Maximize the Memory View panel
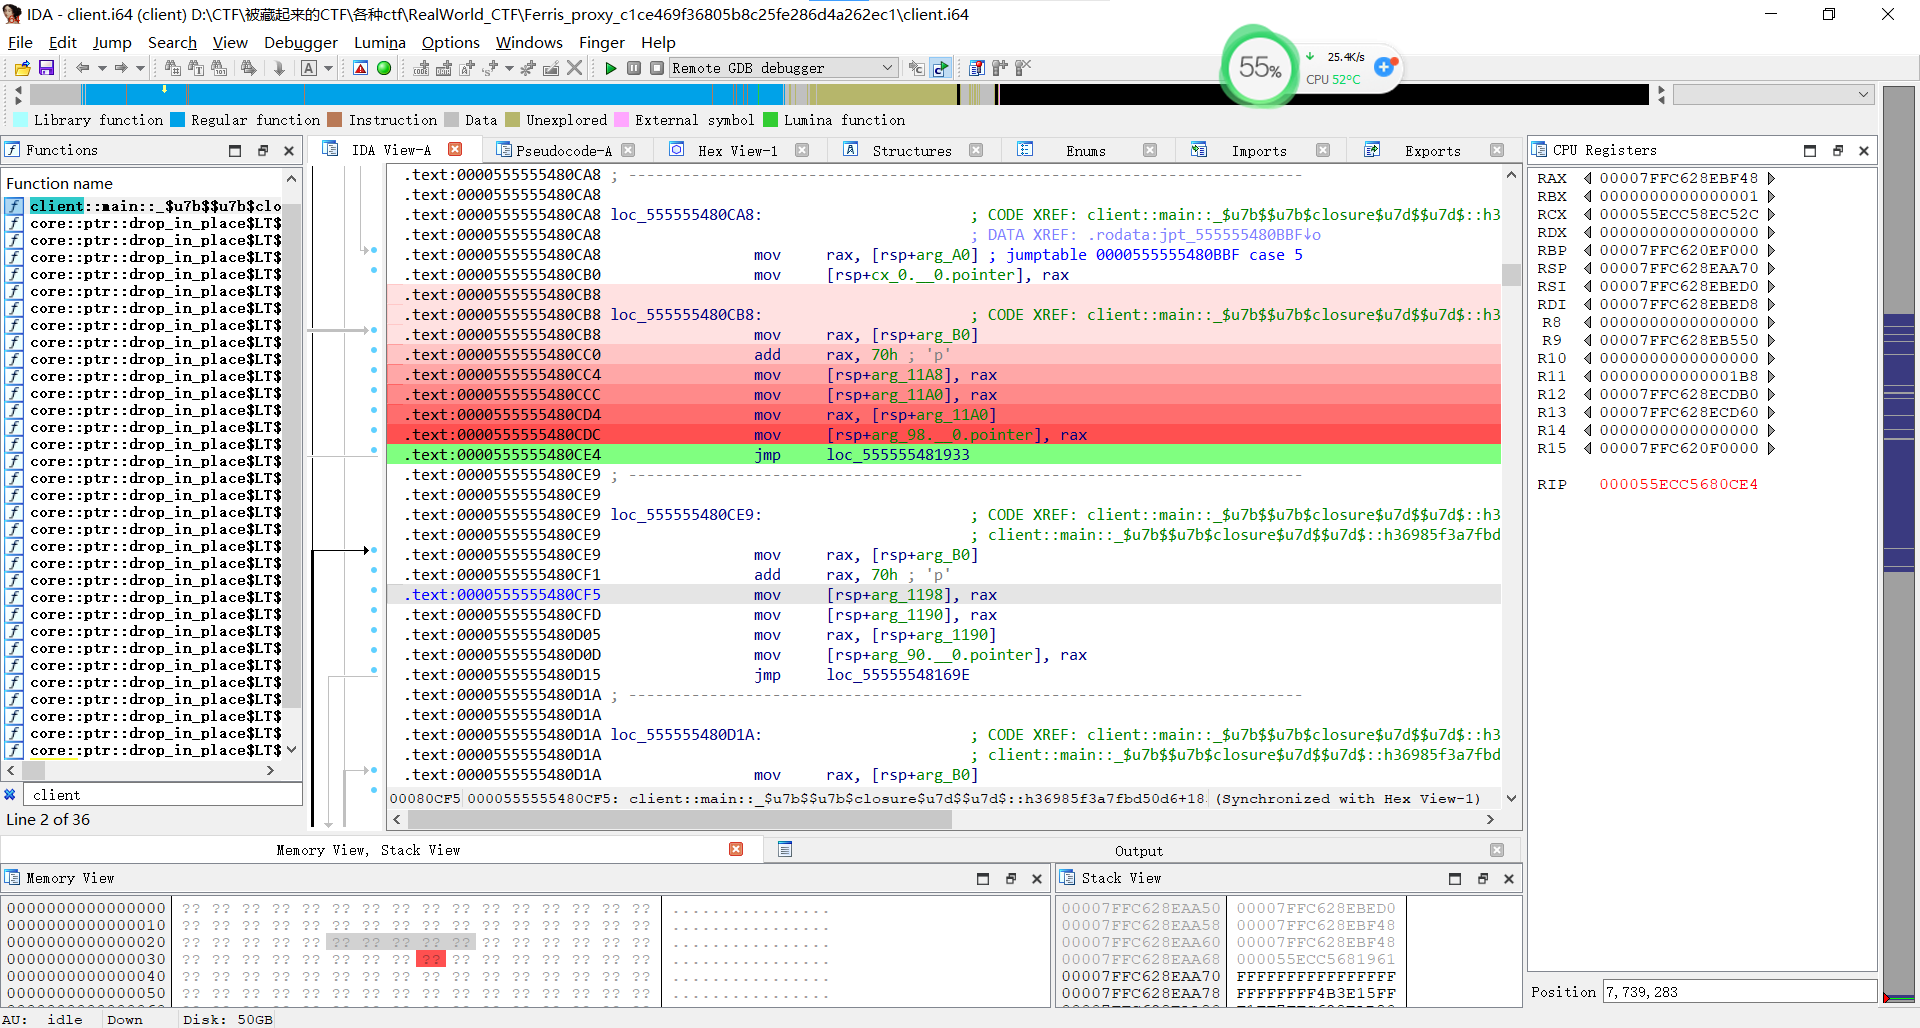1920x1028 pixels. (x=983, y=878)
